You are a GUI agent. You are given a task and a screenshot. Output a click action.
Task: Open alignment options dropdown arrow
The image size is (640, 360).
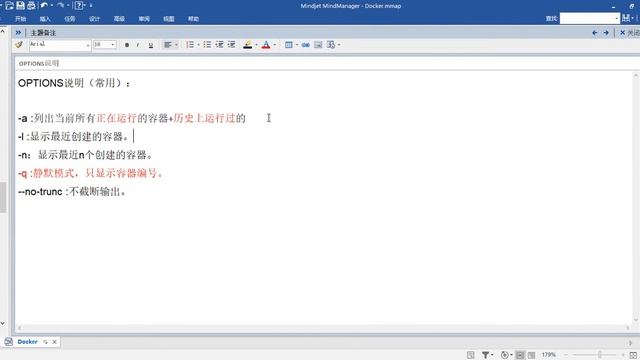coord(176,45)
